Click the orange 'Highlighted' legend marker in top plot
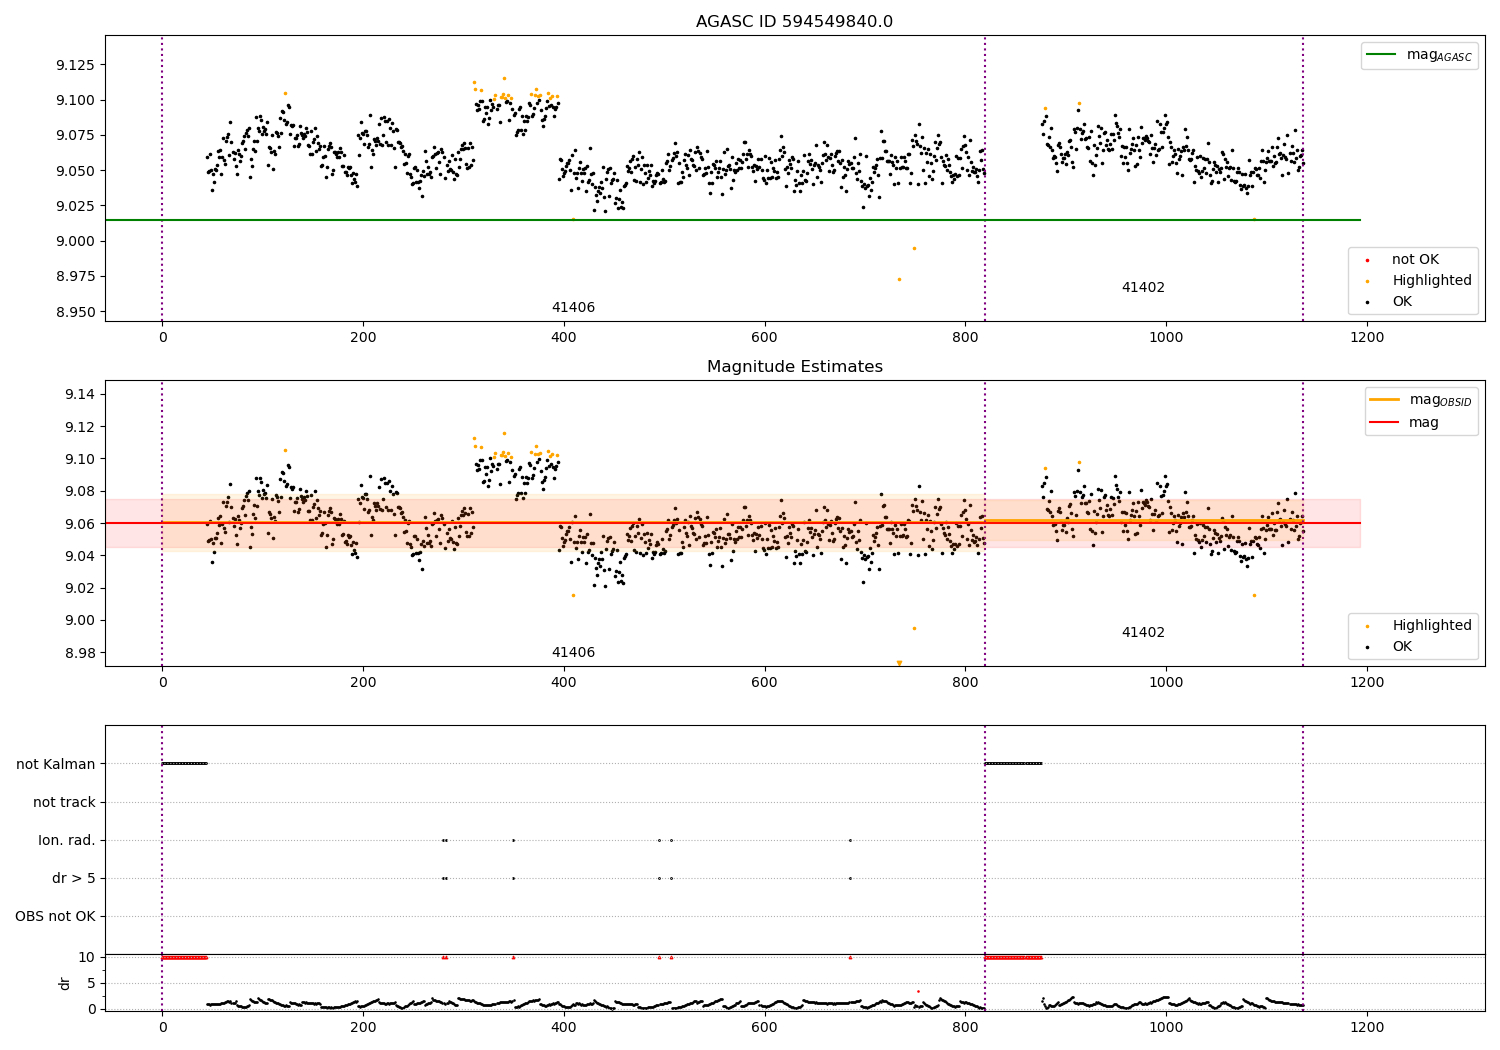The image size is (1500, 1050). 1367,281
